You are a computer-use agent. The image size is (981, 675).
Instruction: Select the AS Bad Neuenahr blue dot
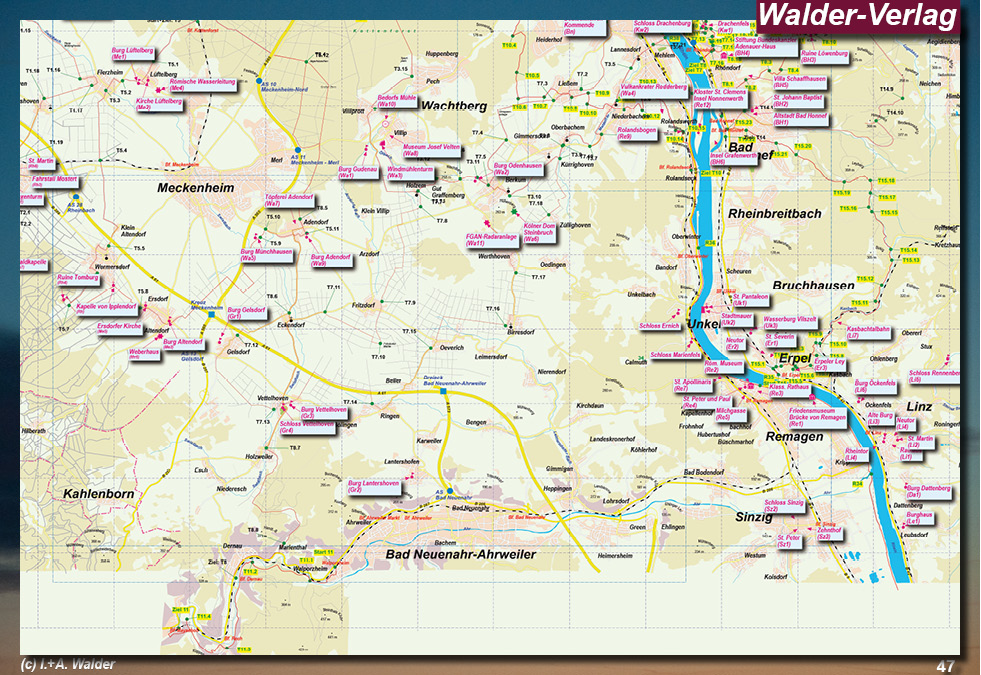coord(451,490)
